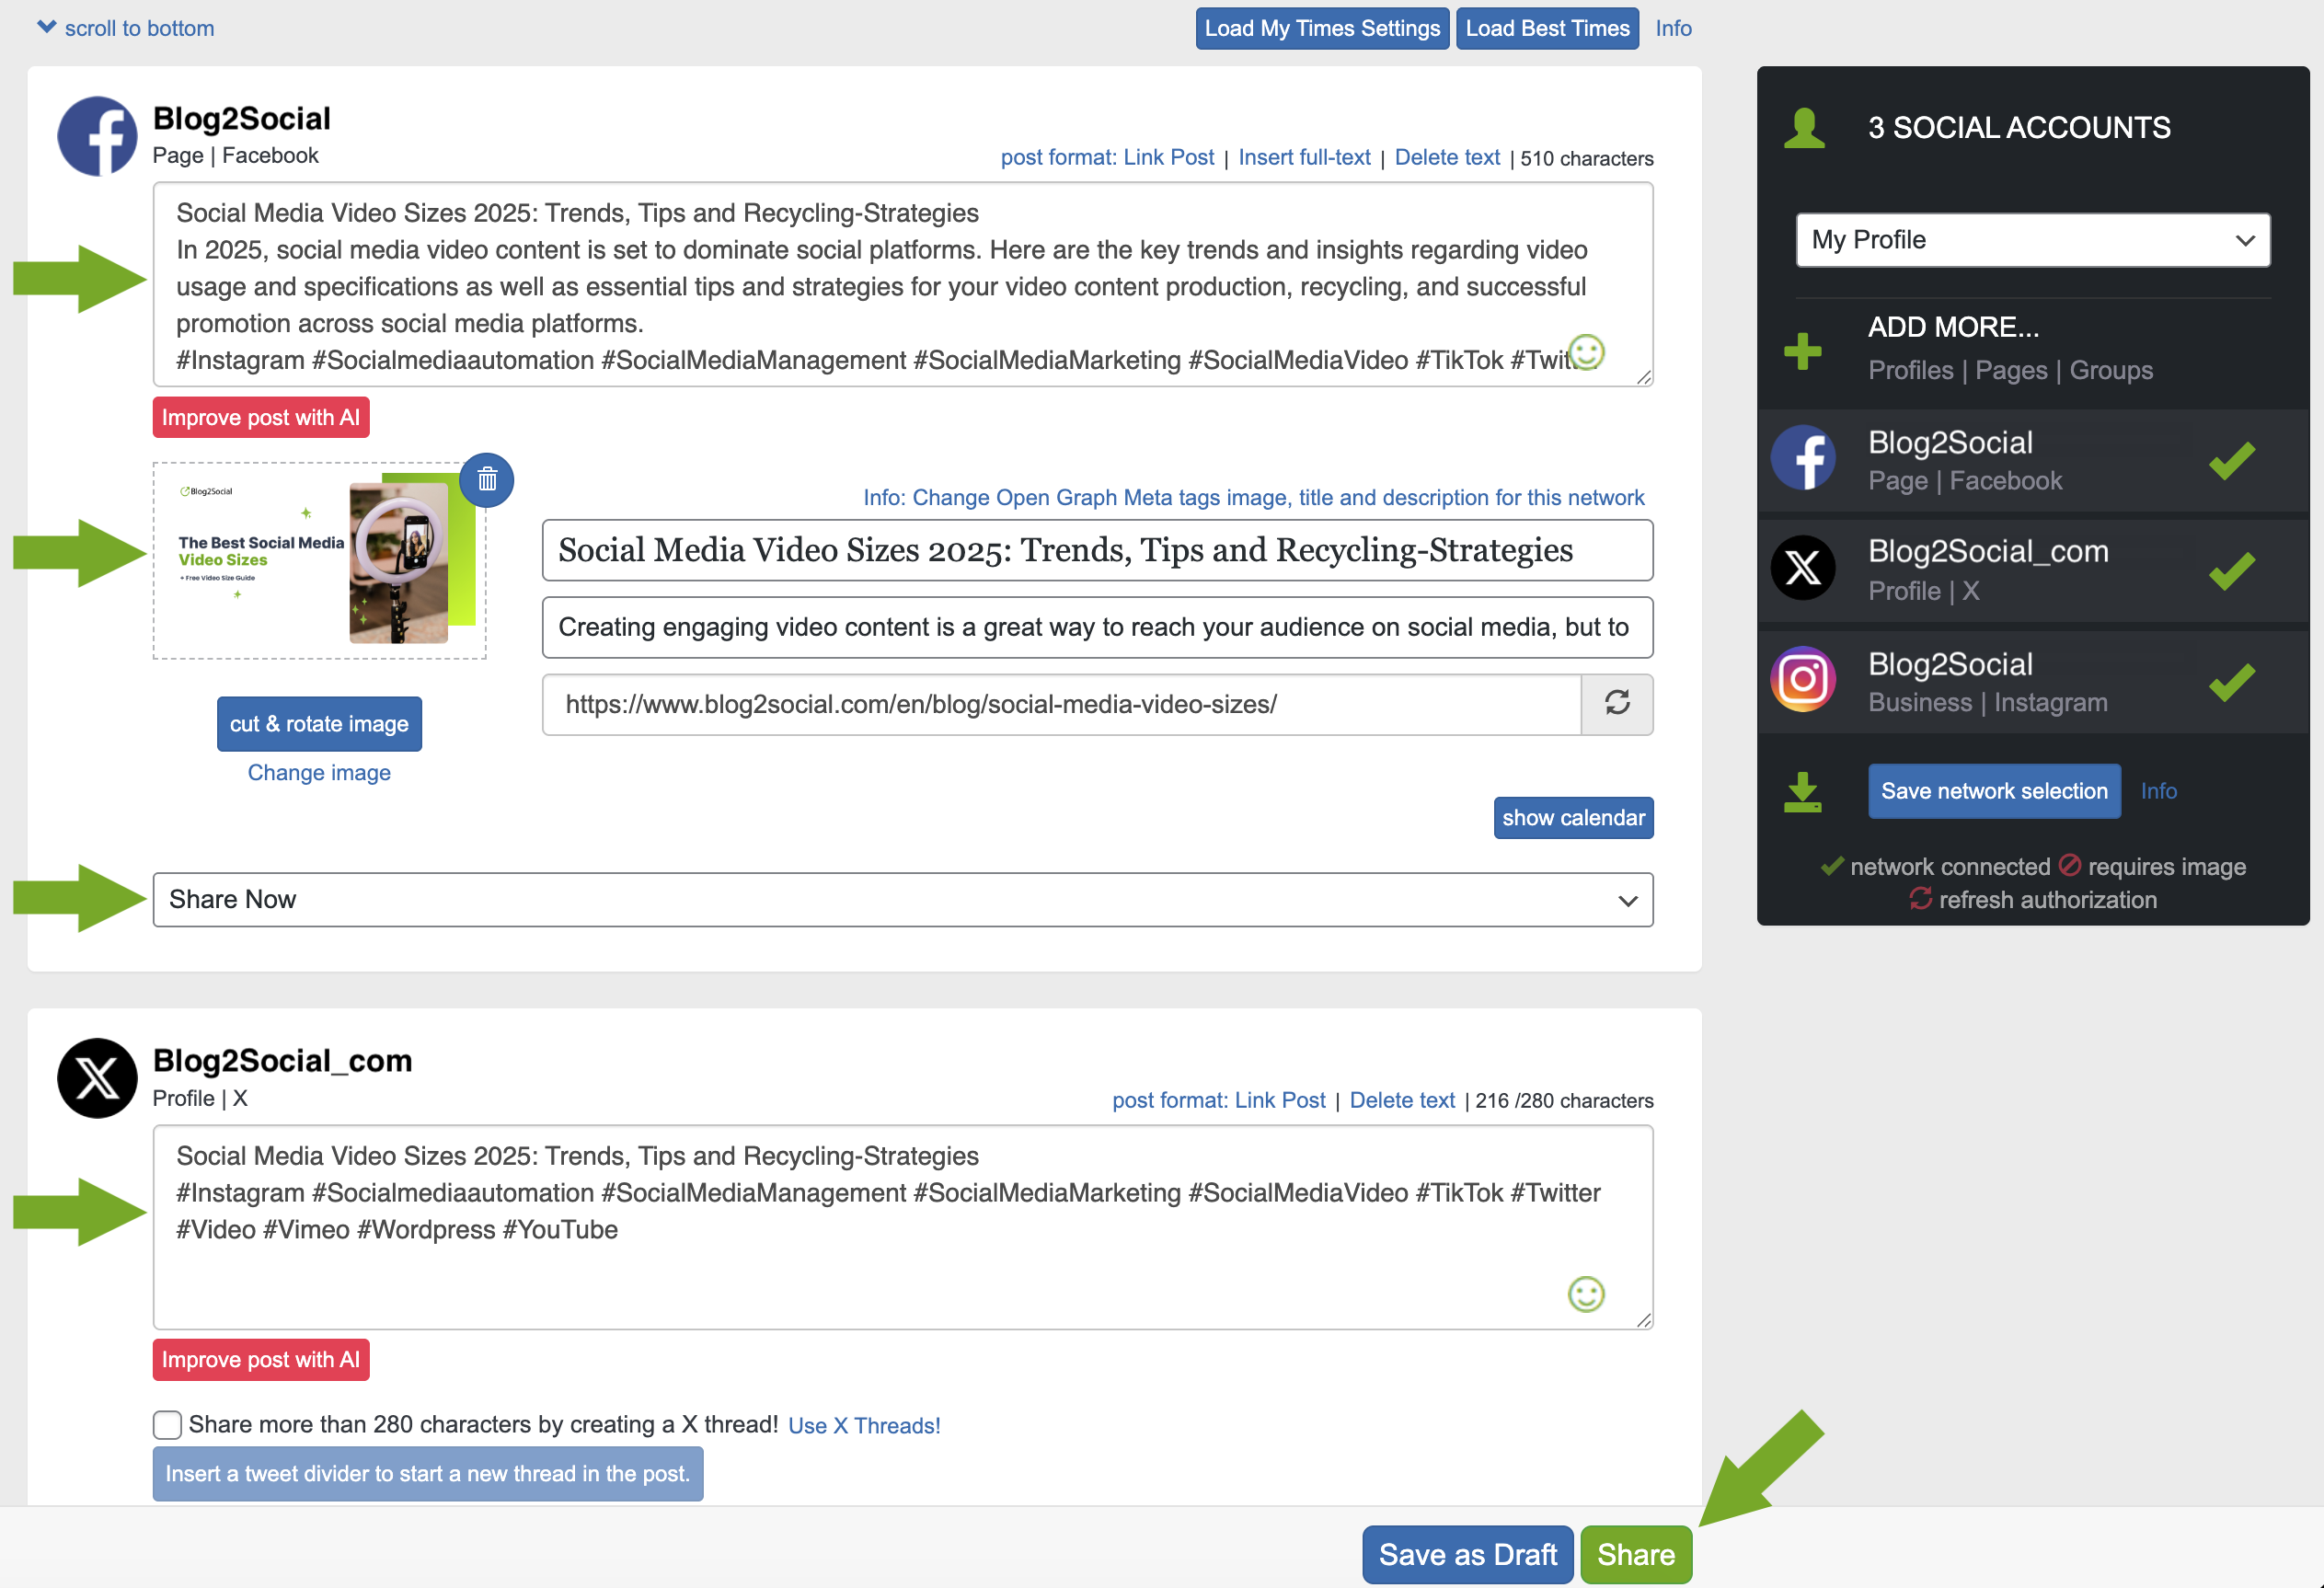Click Insert a tweet divider button
This screenshot has width=2324, height=1588.
[x=427, y=1473]
